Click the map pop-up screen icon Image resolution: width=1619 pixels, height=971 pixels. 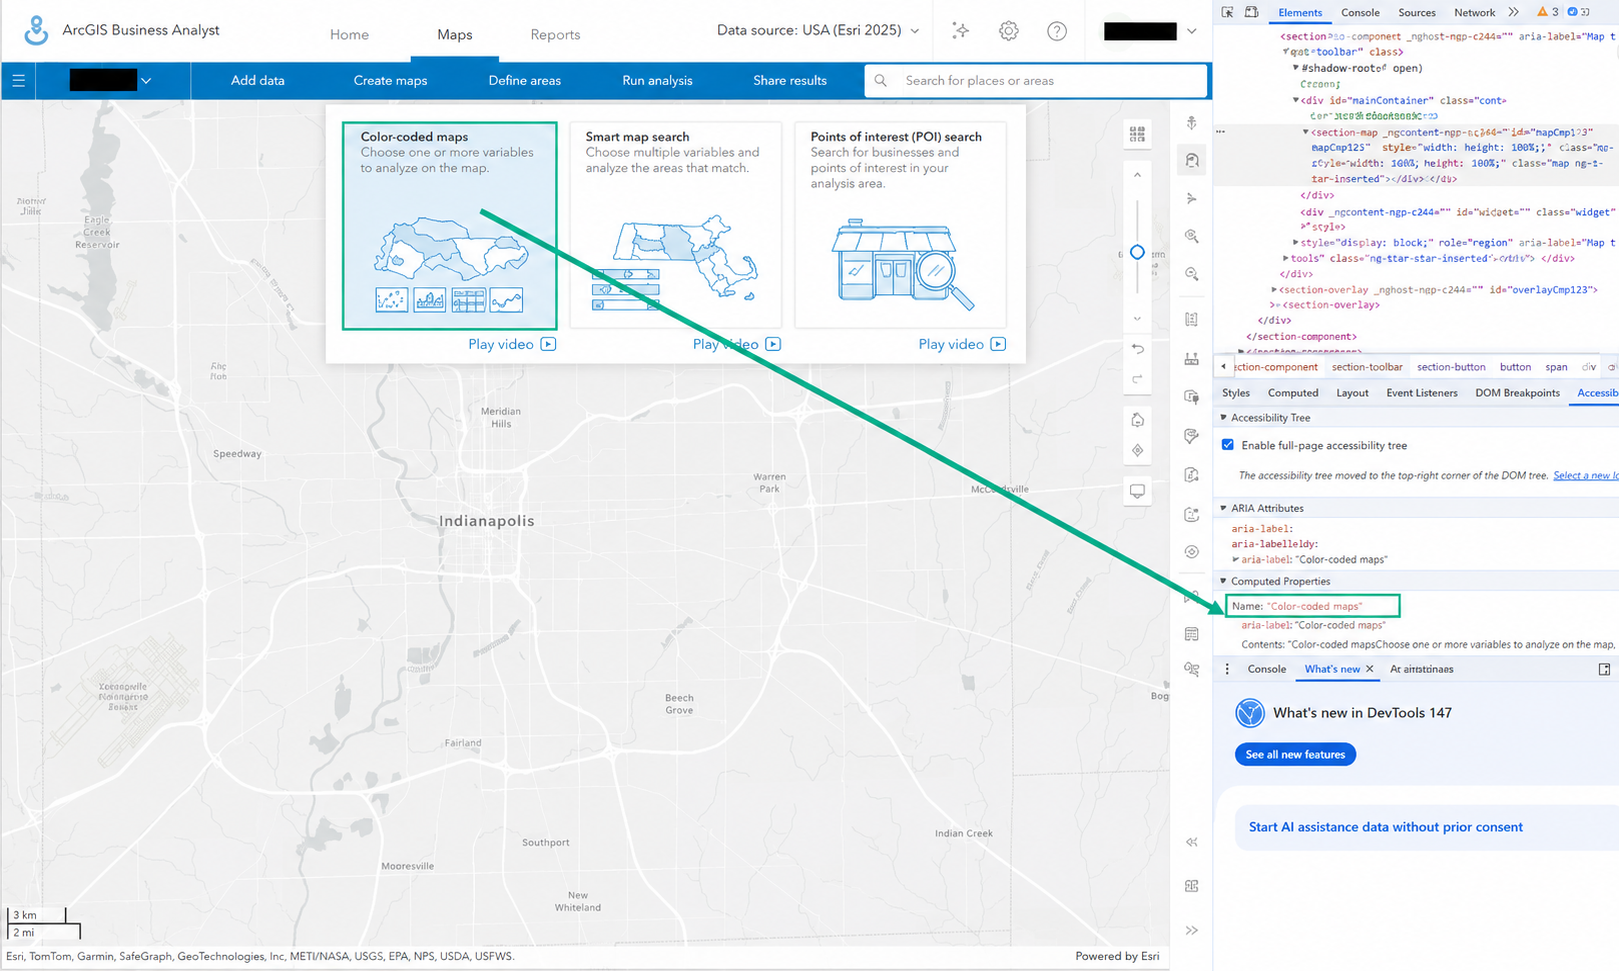coord(1138,491)
